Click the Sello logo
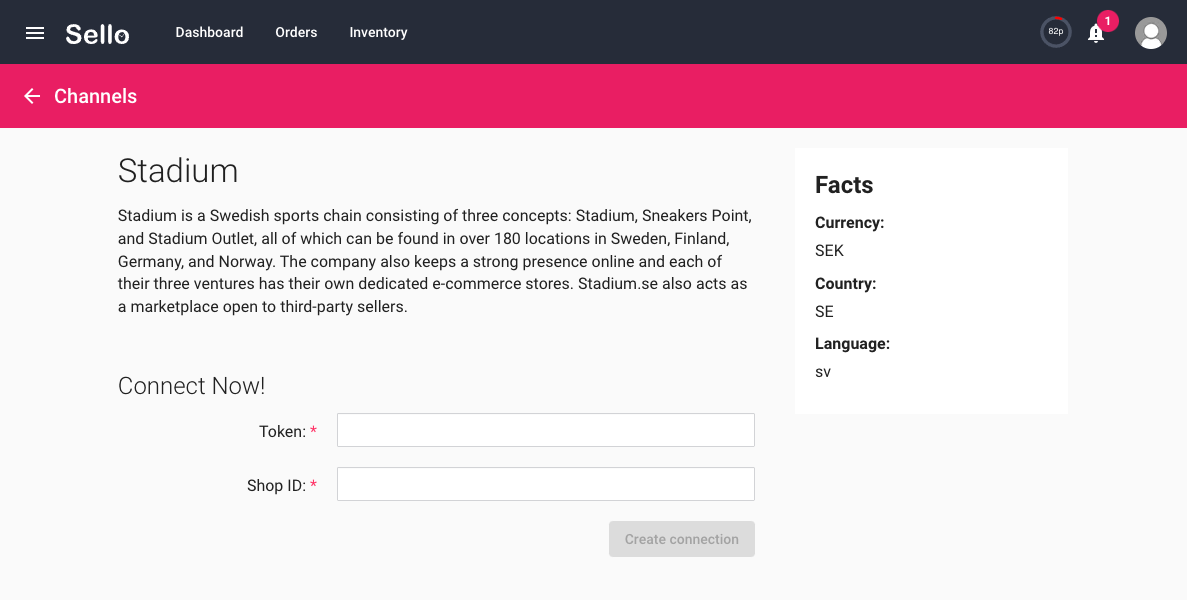Viewport: 1187px width, 600px height. [97, 34]
